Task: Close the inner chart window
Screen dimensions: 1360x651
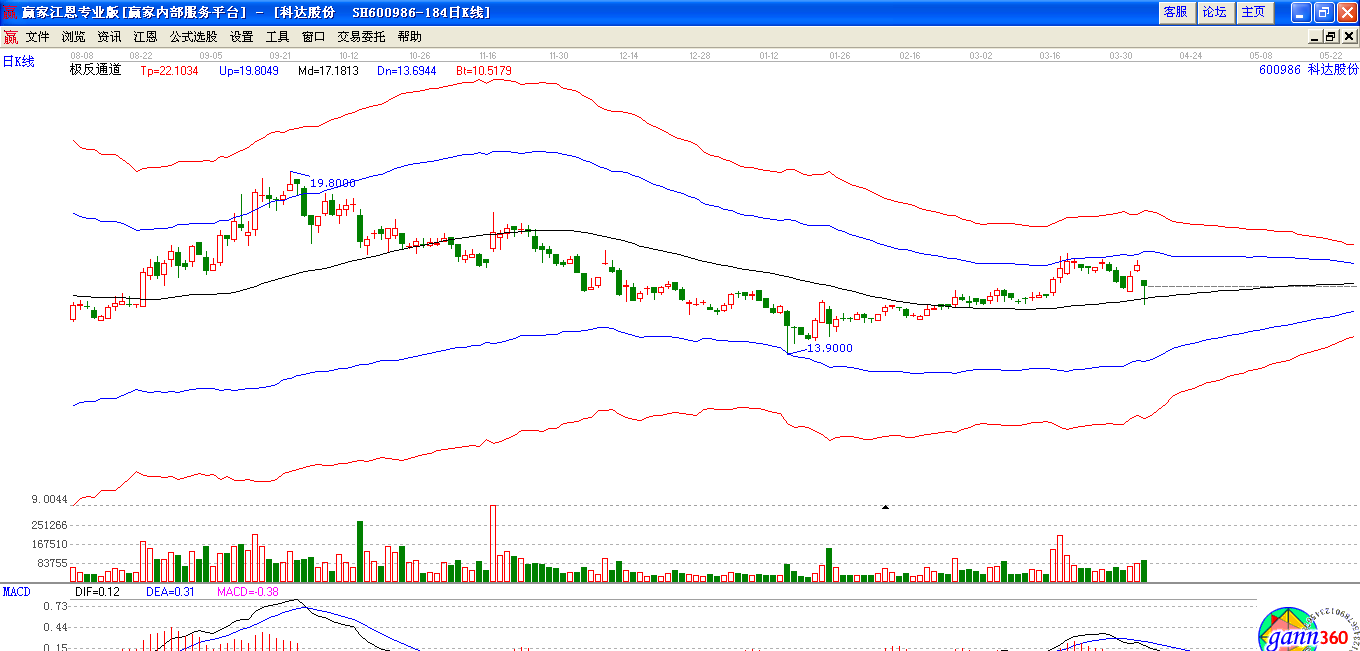Action: (1348, 37)
